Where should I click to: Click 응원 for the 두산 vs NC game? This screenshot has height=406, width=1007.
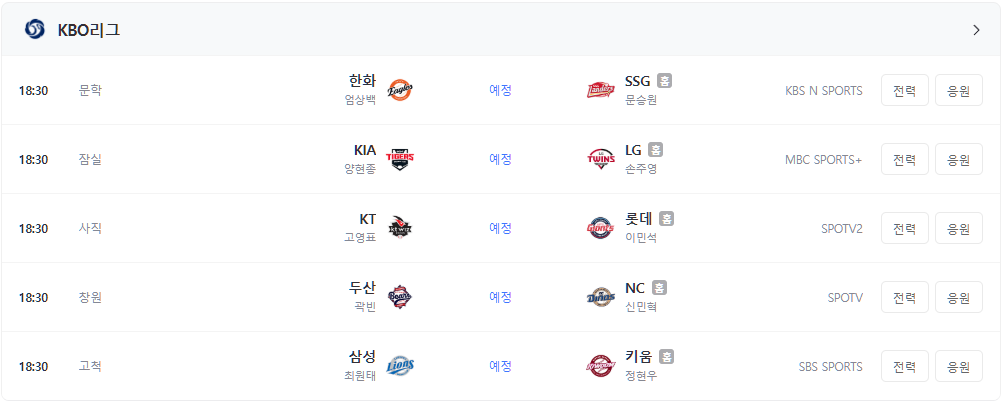958,297
